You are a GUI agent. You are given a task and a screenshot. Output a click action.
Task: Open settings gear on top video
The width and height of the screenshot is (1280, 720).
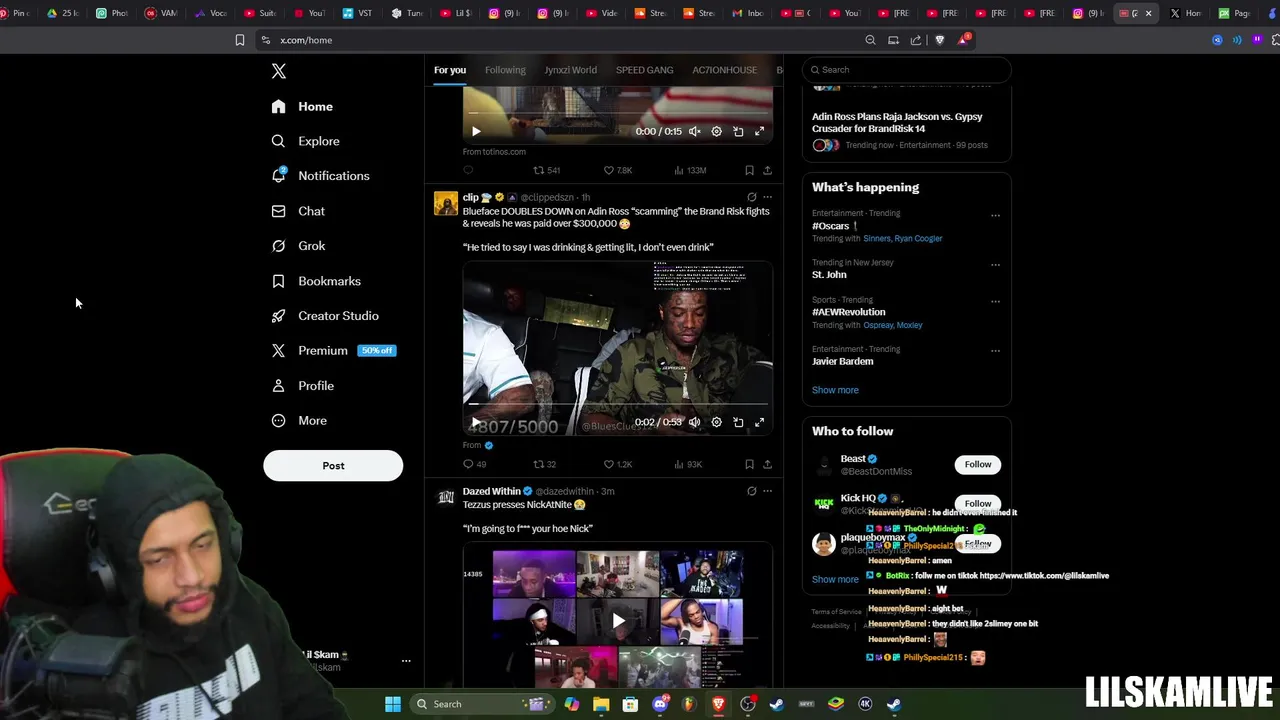pyautogui.click(x=716, y=131)
